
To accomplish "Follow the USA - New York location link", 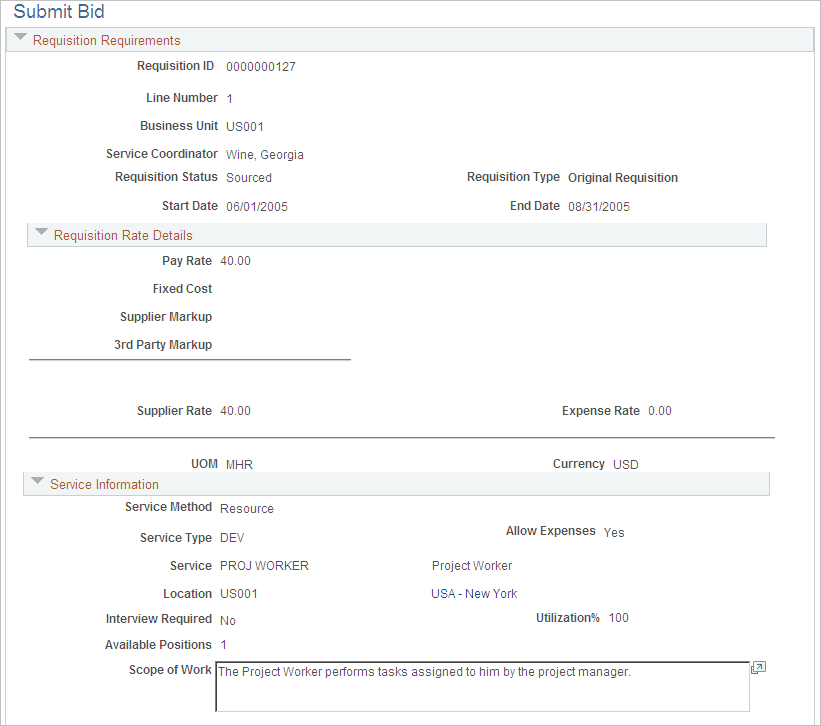I will pos(474,593).
